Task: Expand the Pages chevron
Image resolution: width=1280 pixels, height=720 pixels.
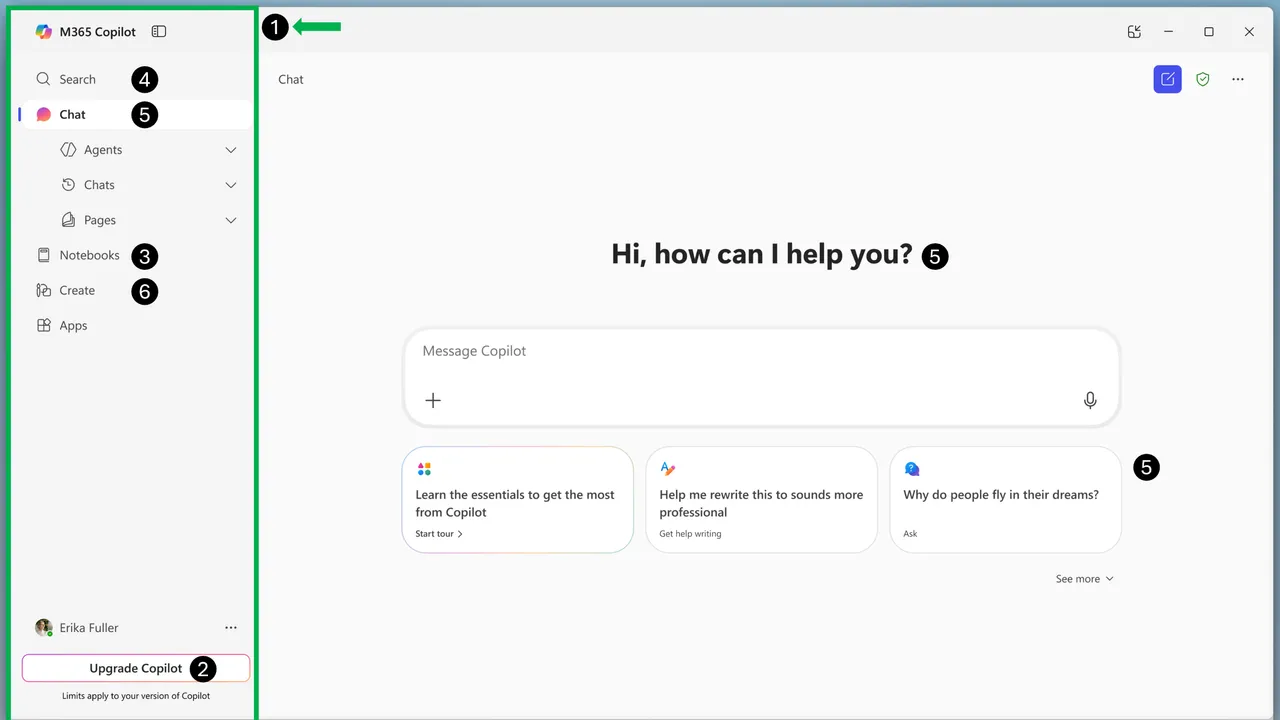Action: point(231,220)
